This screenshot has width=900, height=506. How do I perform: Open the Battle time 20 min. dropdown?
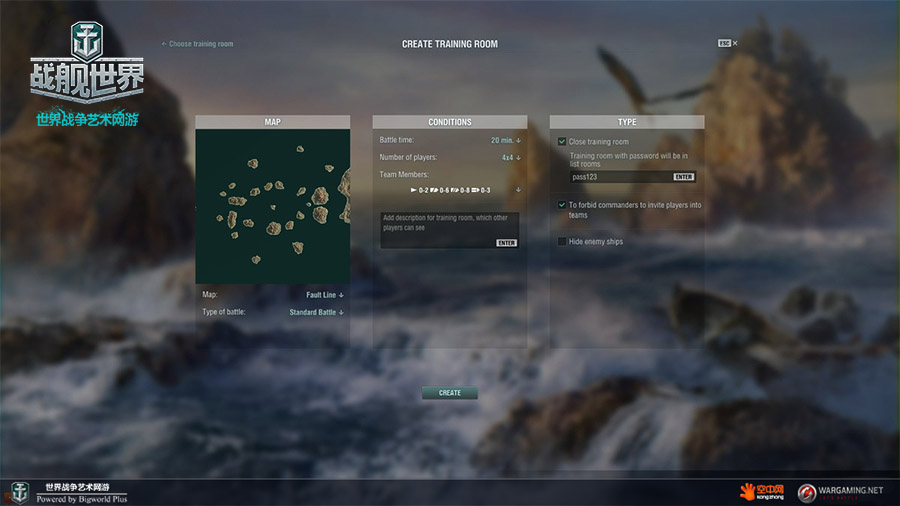pyautogui.click(x=506, y=141)
